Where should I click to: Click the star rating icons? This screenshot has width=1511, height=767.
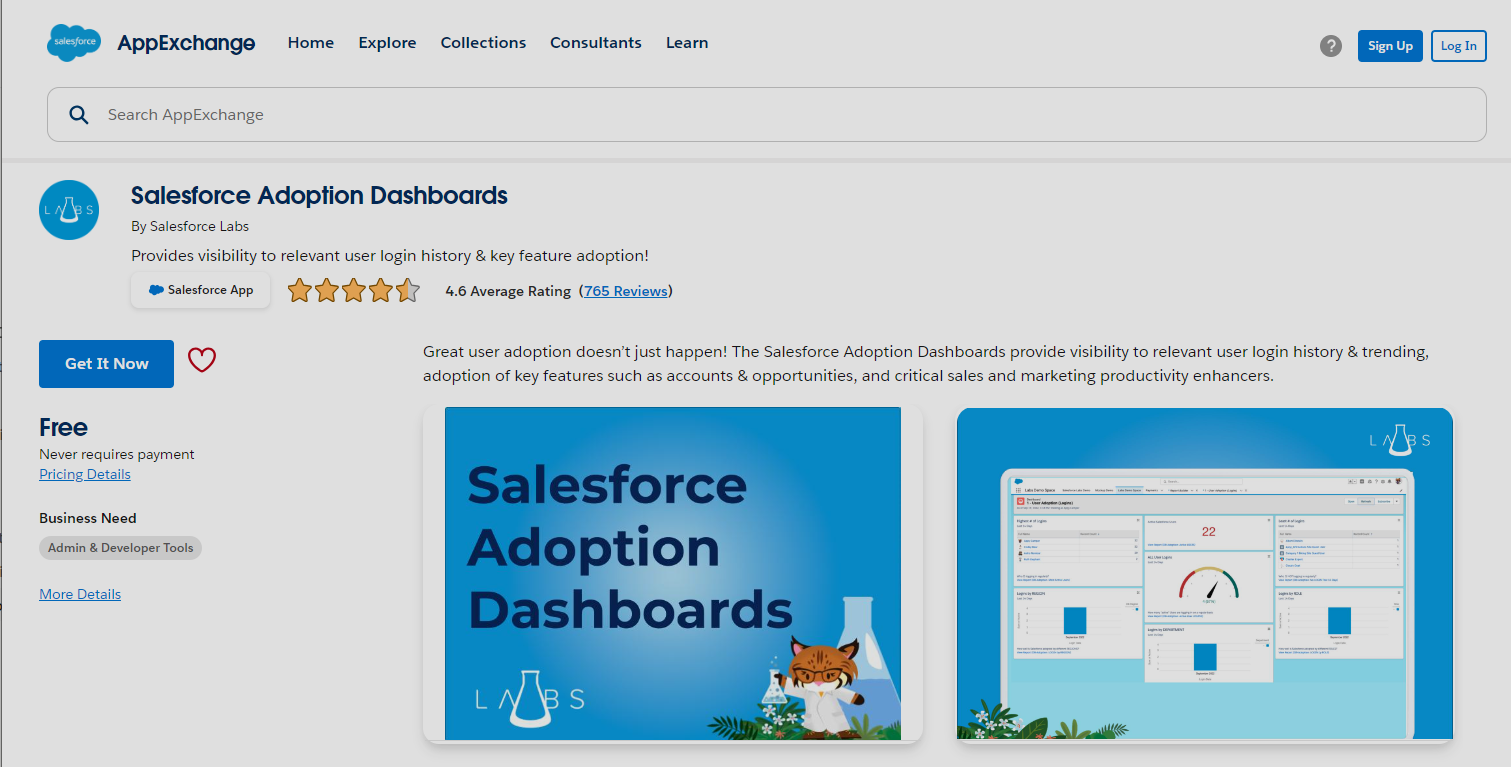354,291
